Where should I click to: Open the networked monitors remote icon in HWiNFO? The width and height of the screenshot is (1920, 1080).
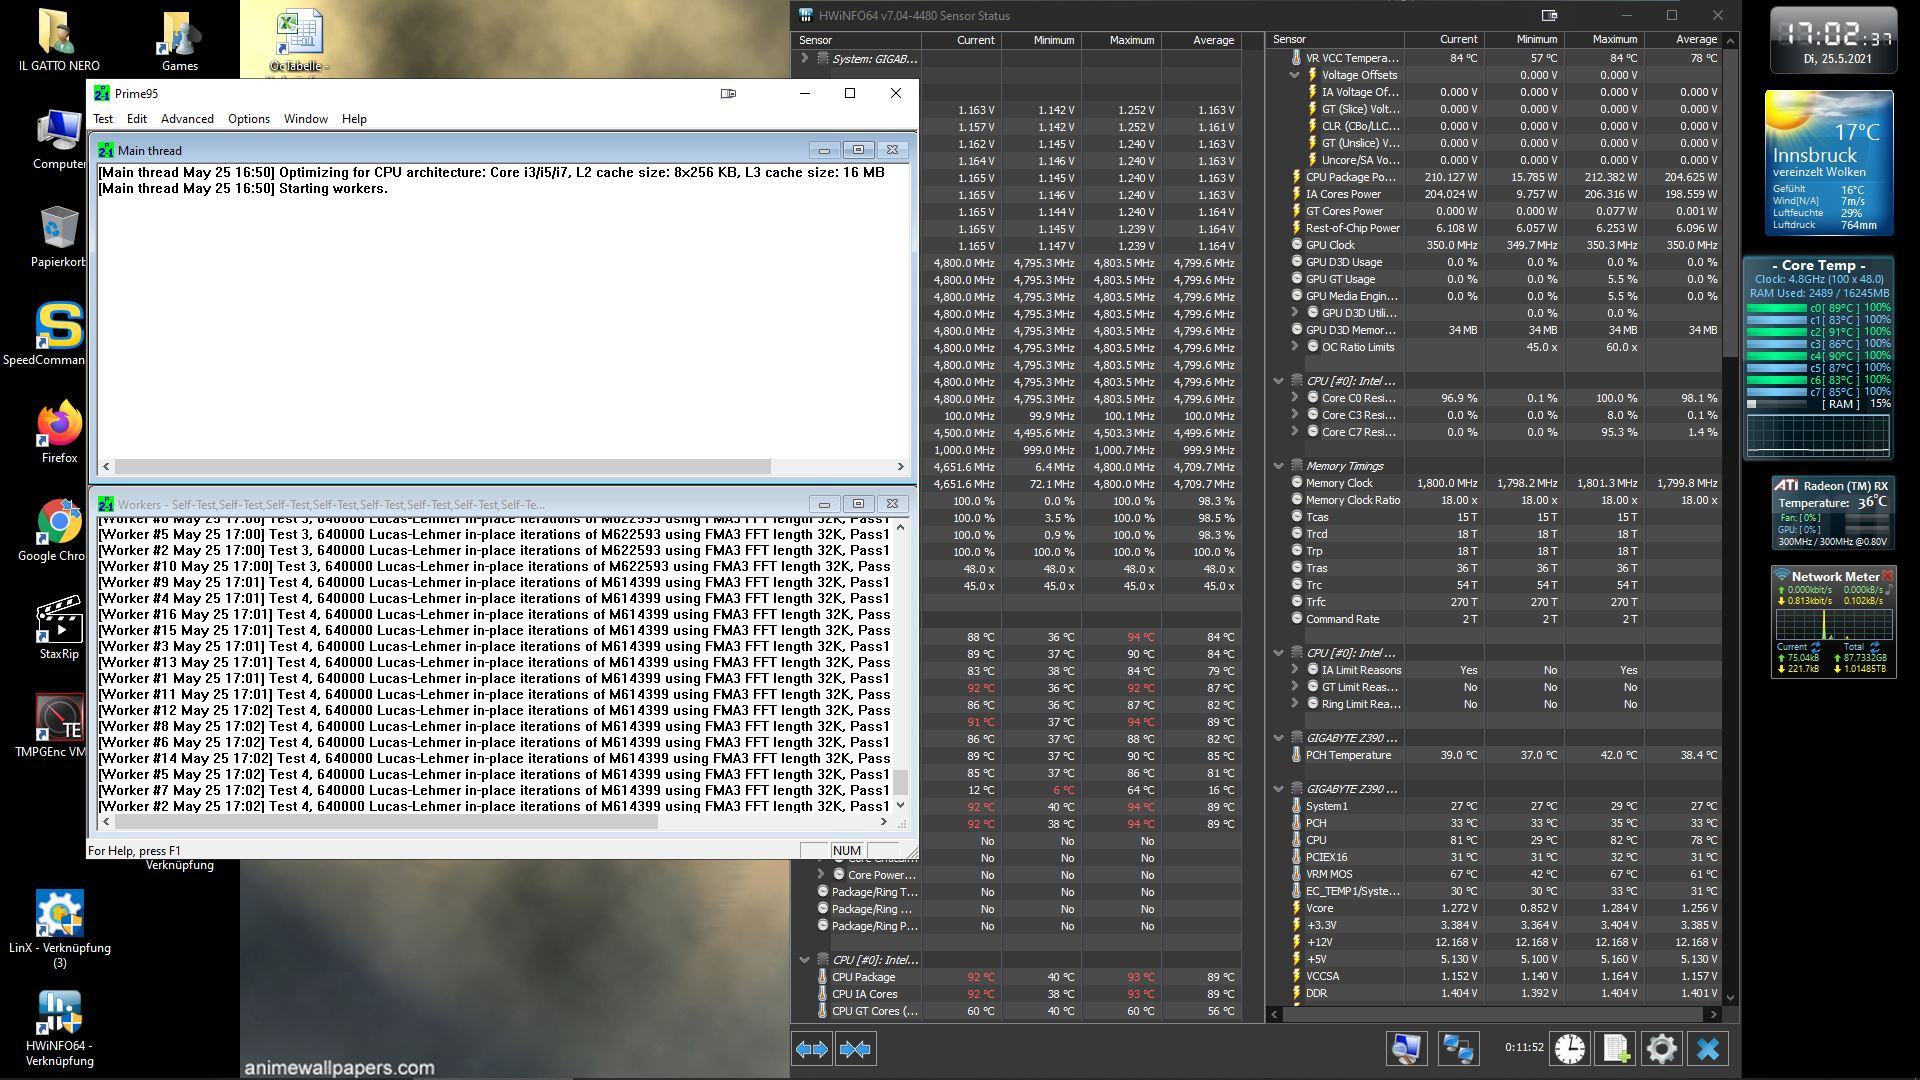tap(1458, 1048)
